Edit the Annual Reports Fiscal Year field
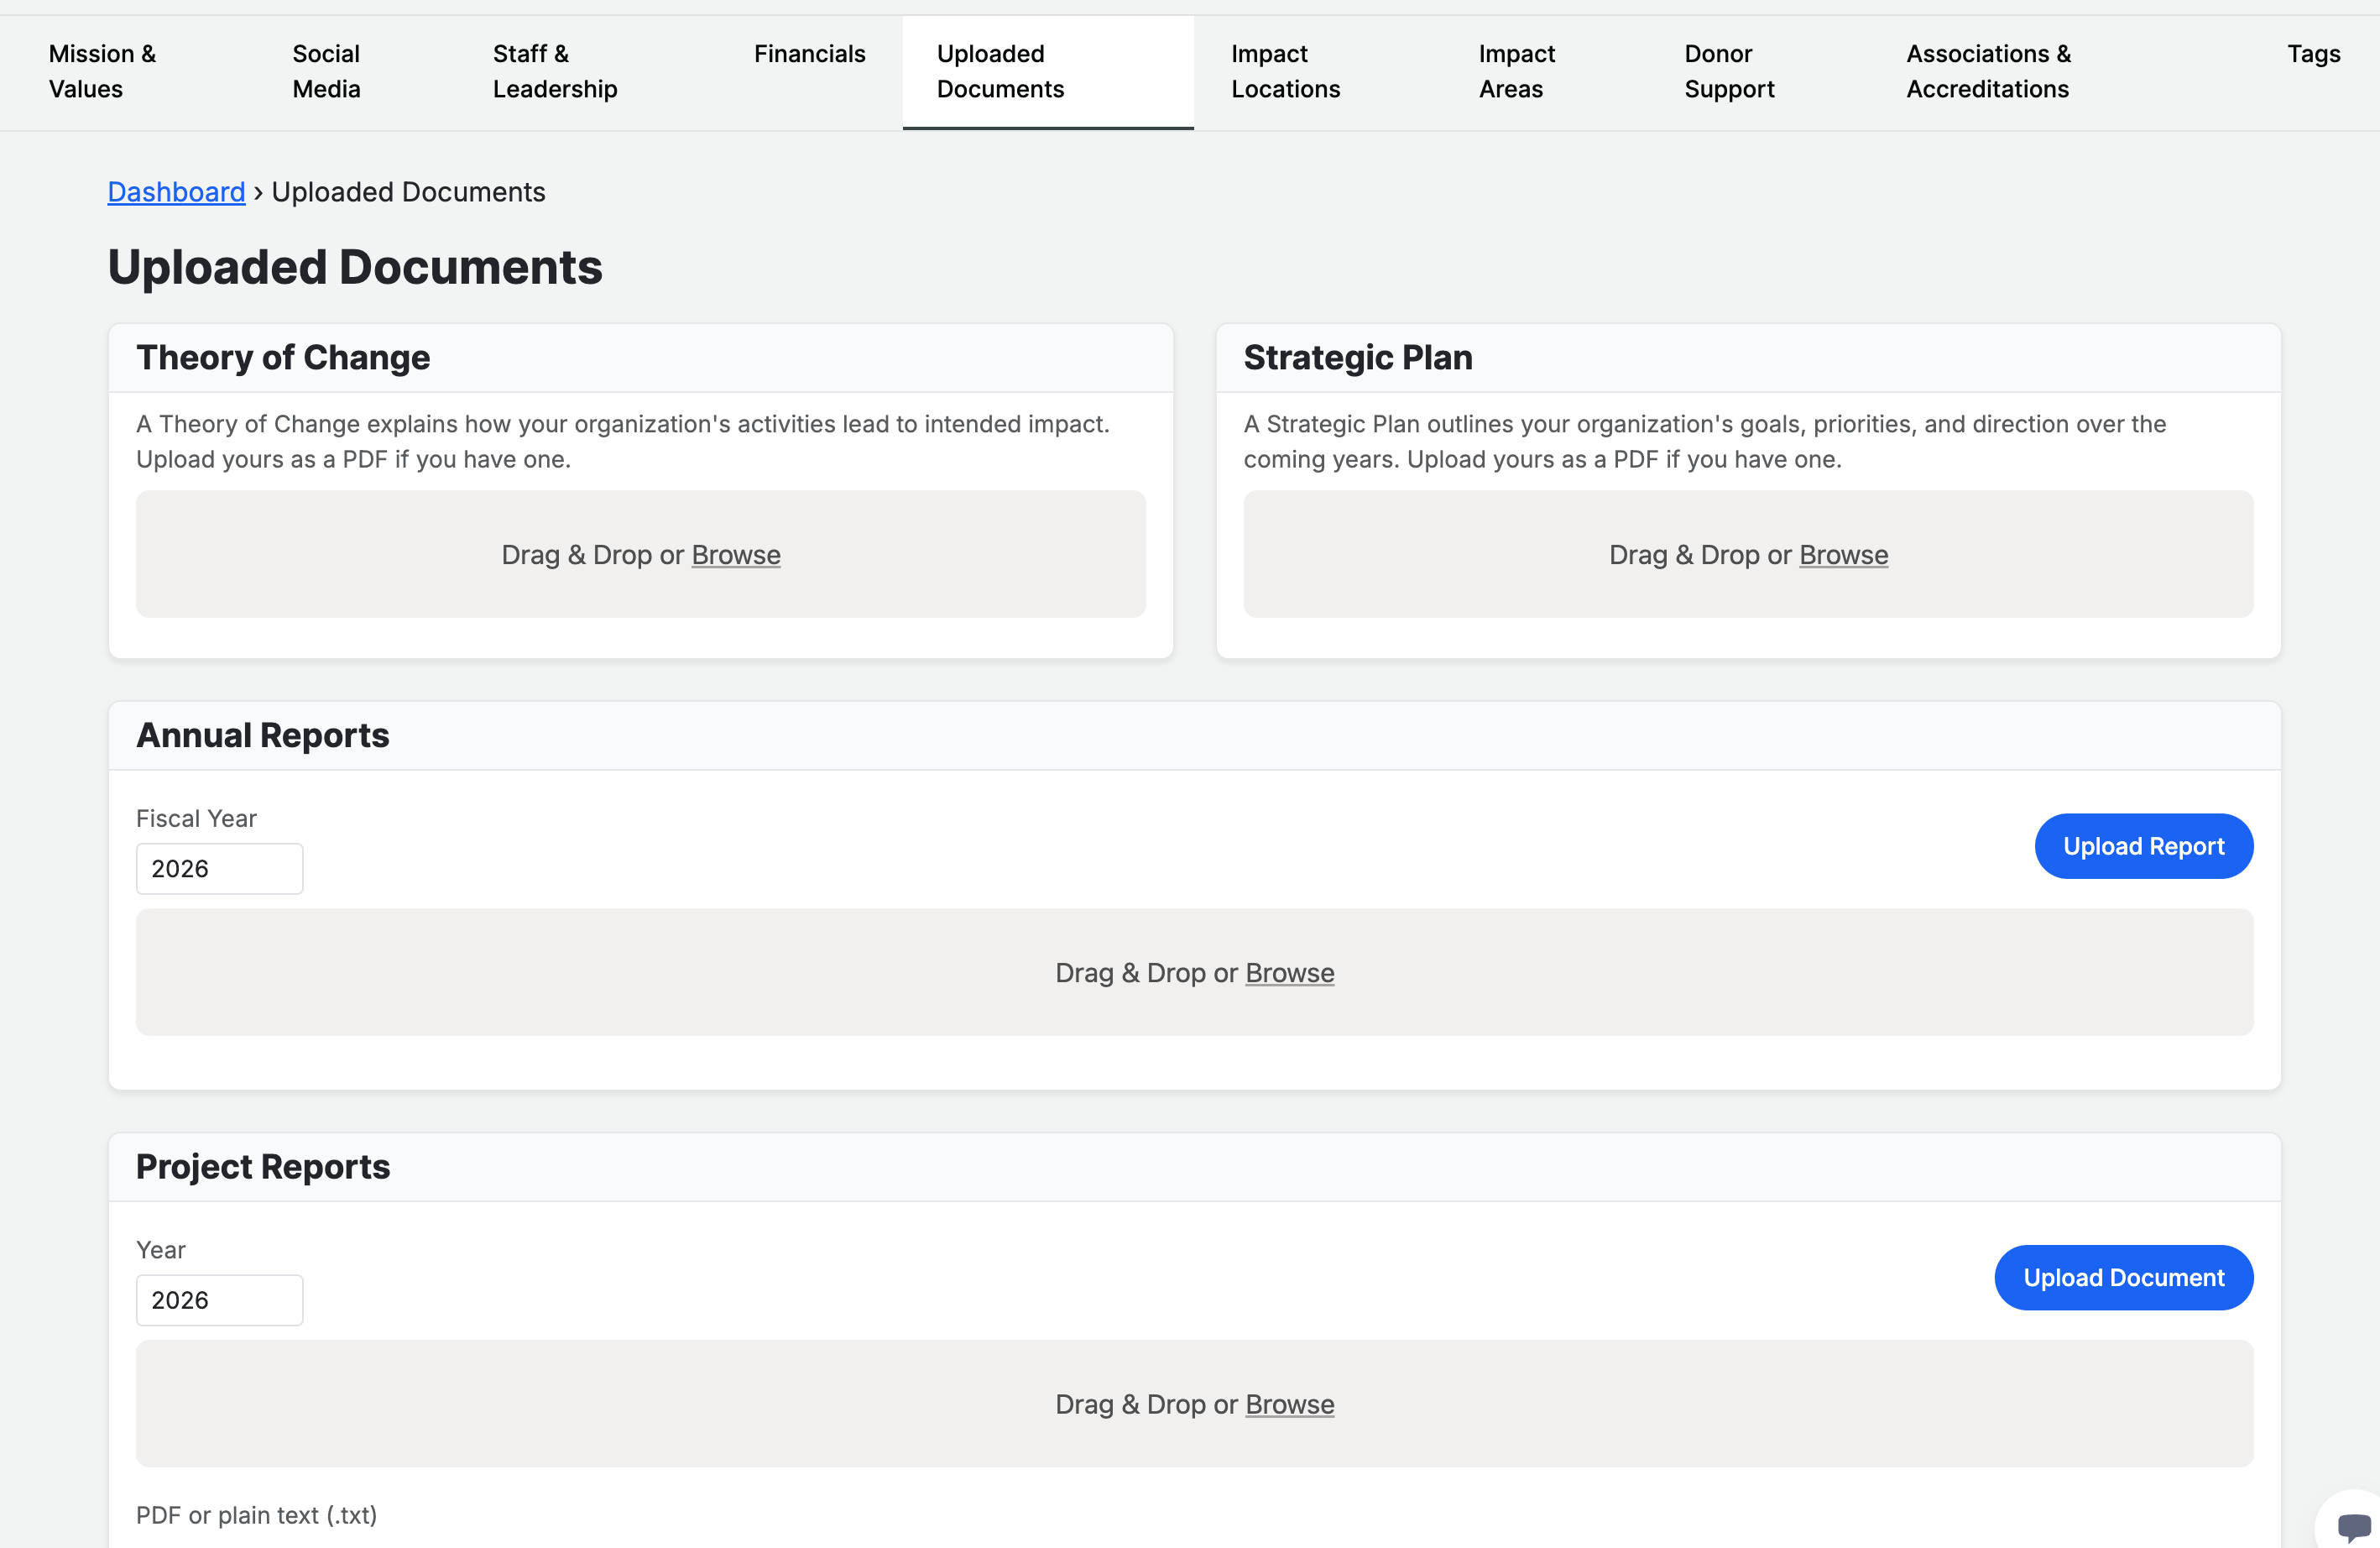 [219, 869]
